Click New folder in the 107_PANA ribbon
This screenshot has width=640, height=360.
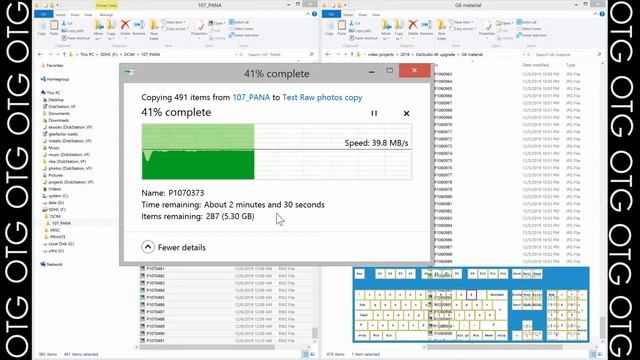(x=154, y=30)
